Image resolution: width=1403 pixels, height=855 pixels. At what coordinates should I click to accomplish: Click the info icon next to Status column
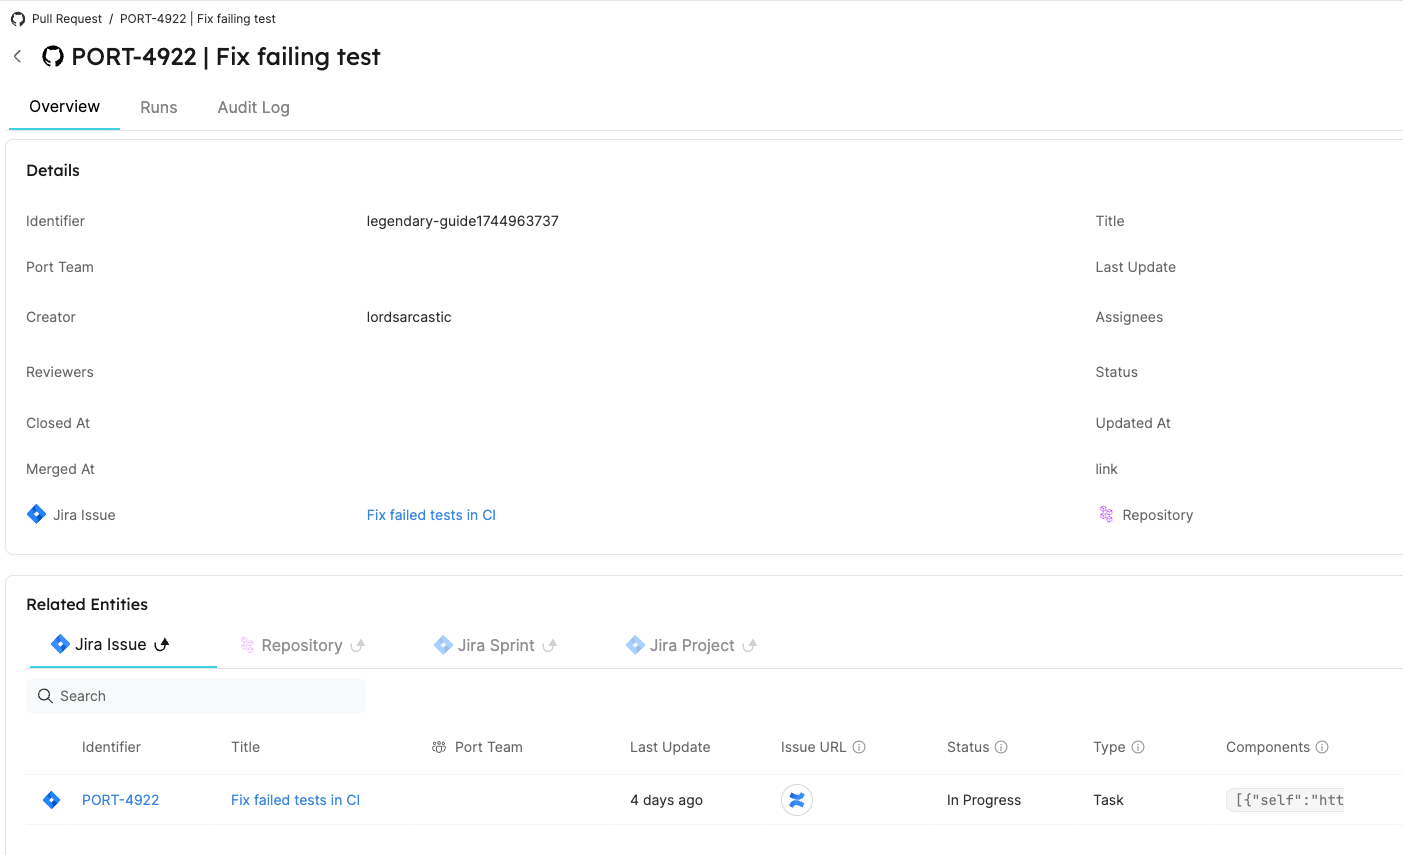coord(1001,747)
